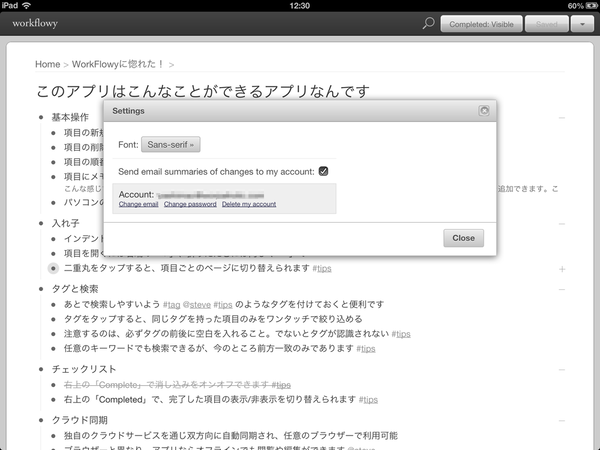Close Settings with the X icon
The image size is (600, 450).
484,111
